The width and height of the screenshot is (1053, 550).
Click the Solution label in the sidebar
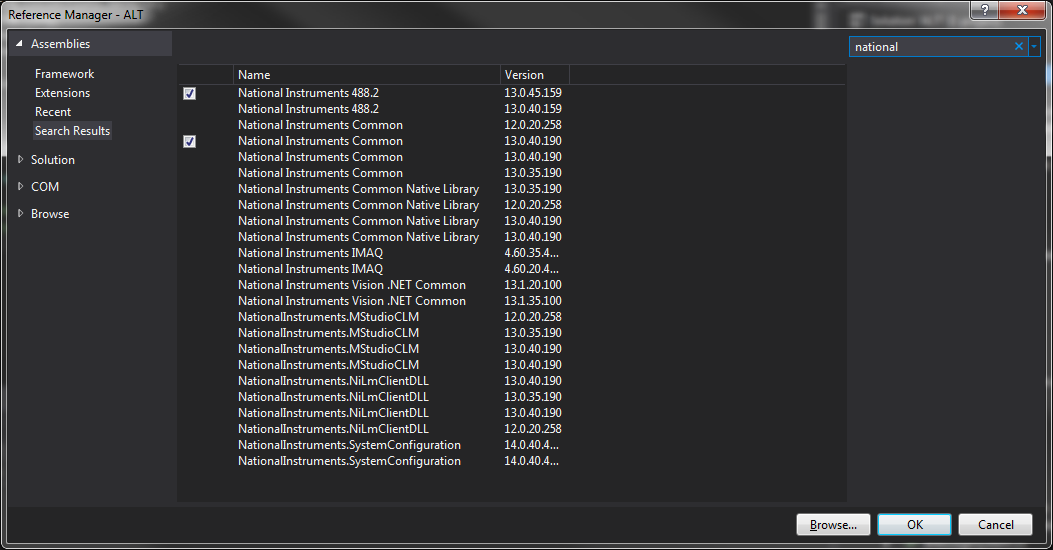pos(52,160)
